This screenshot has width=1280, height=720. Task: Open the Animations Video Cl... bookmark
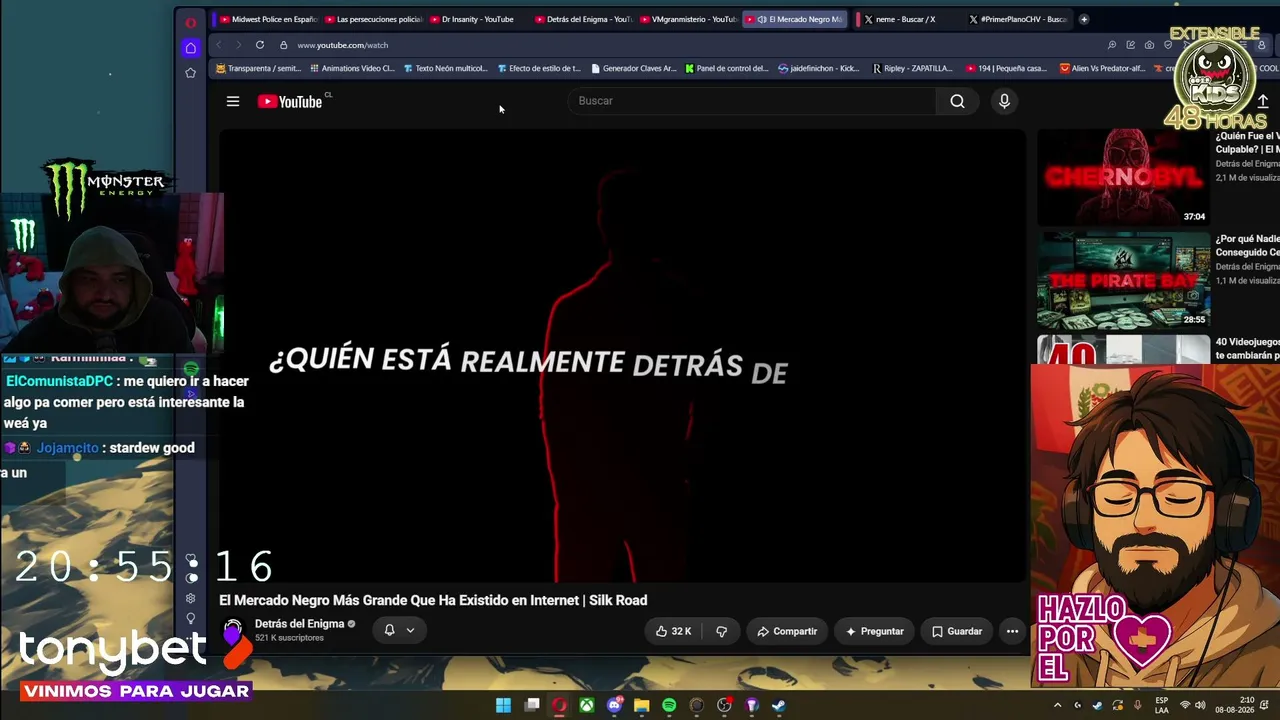coord(353,69)
